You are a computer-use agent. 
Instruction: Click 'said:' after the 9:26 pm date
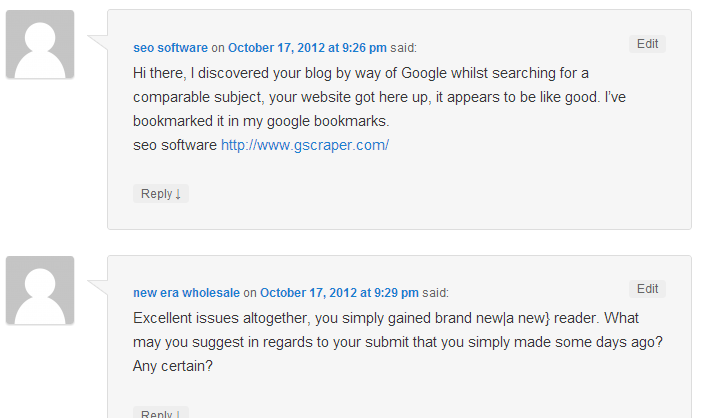(x=403, y=47)
